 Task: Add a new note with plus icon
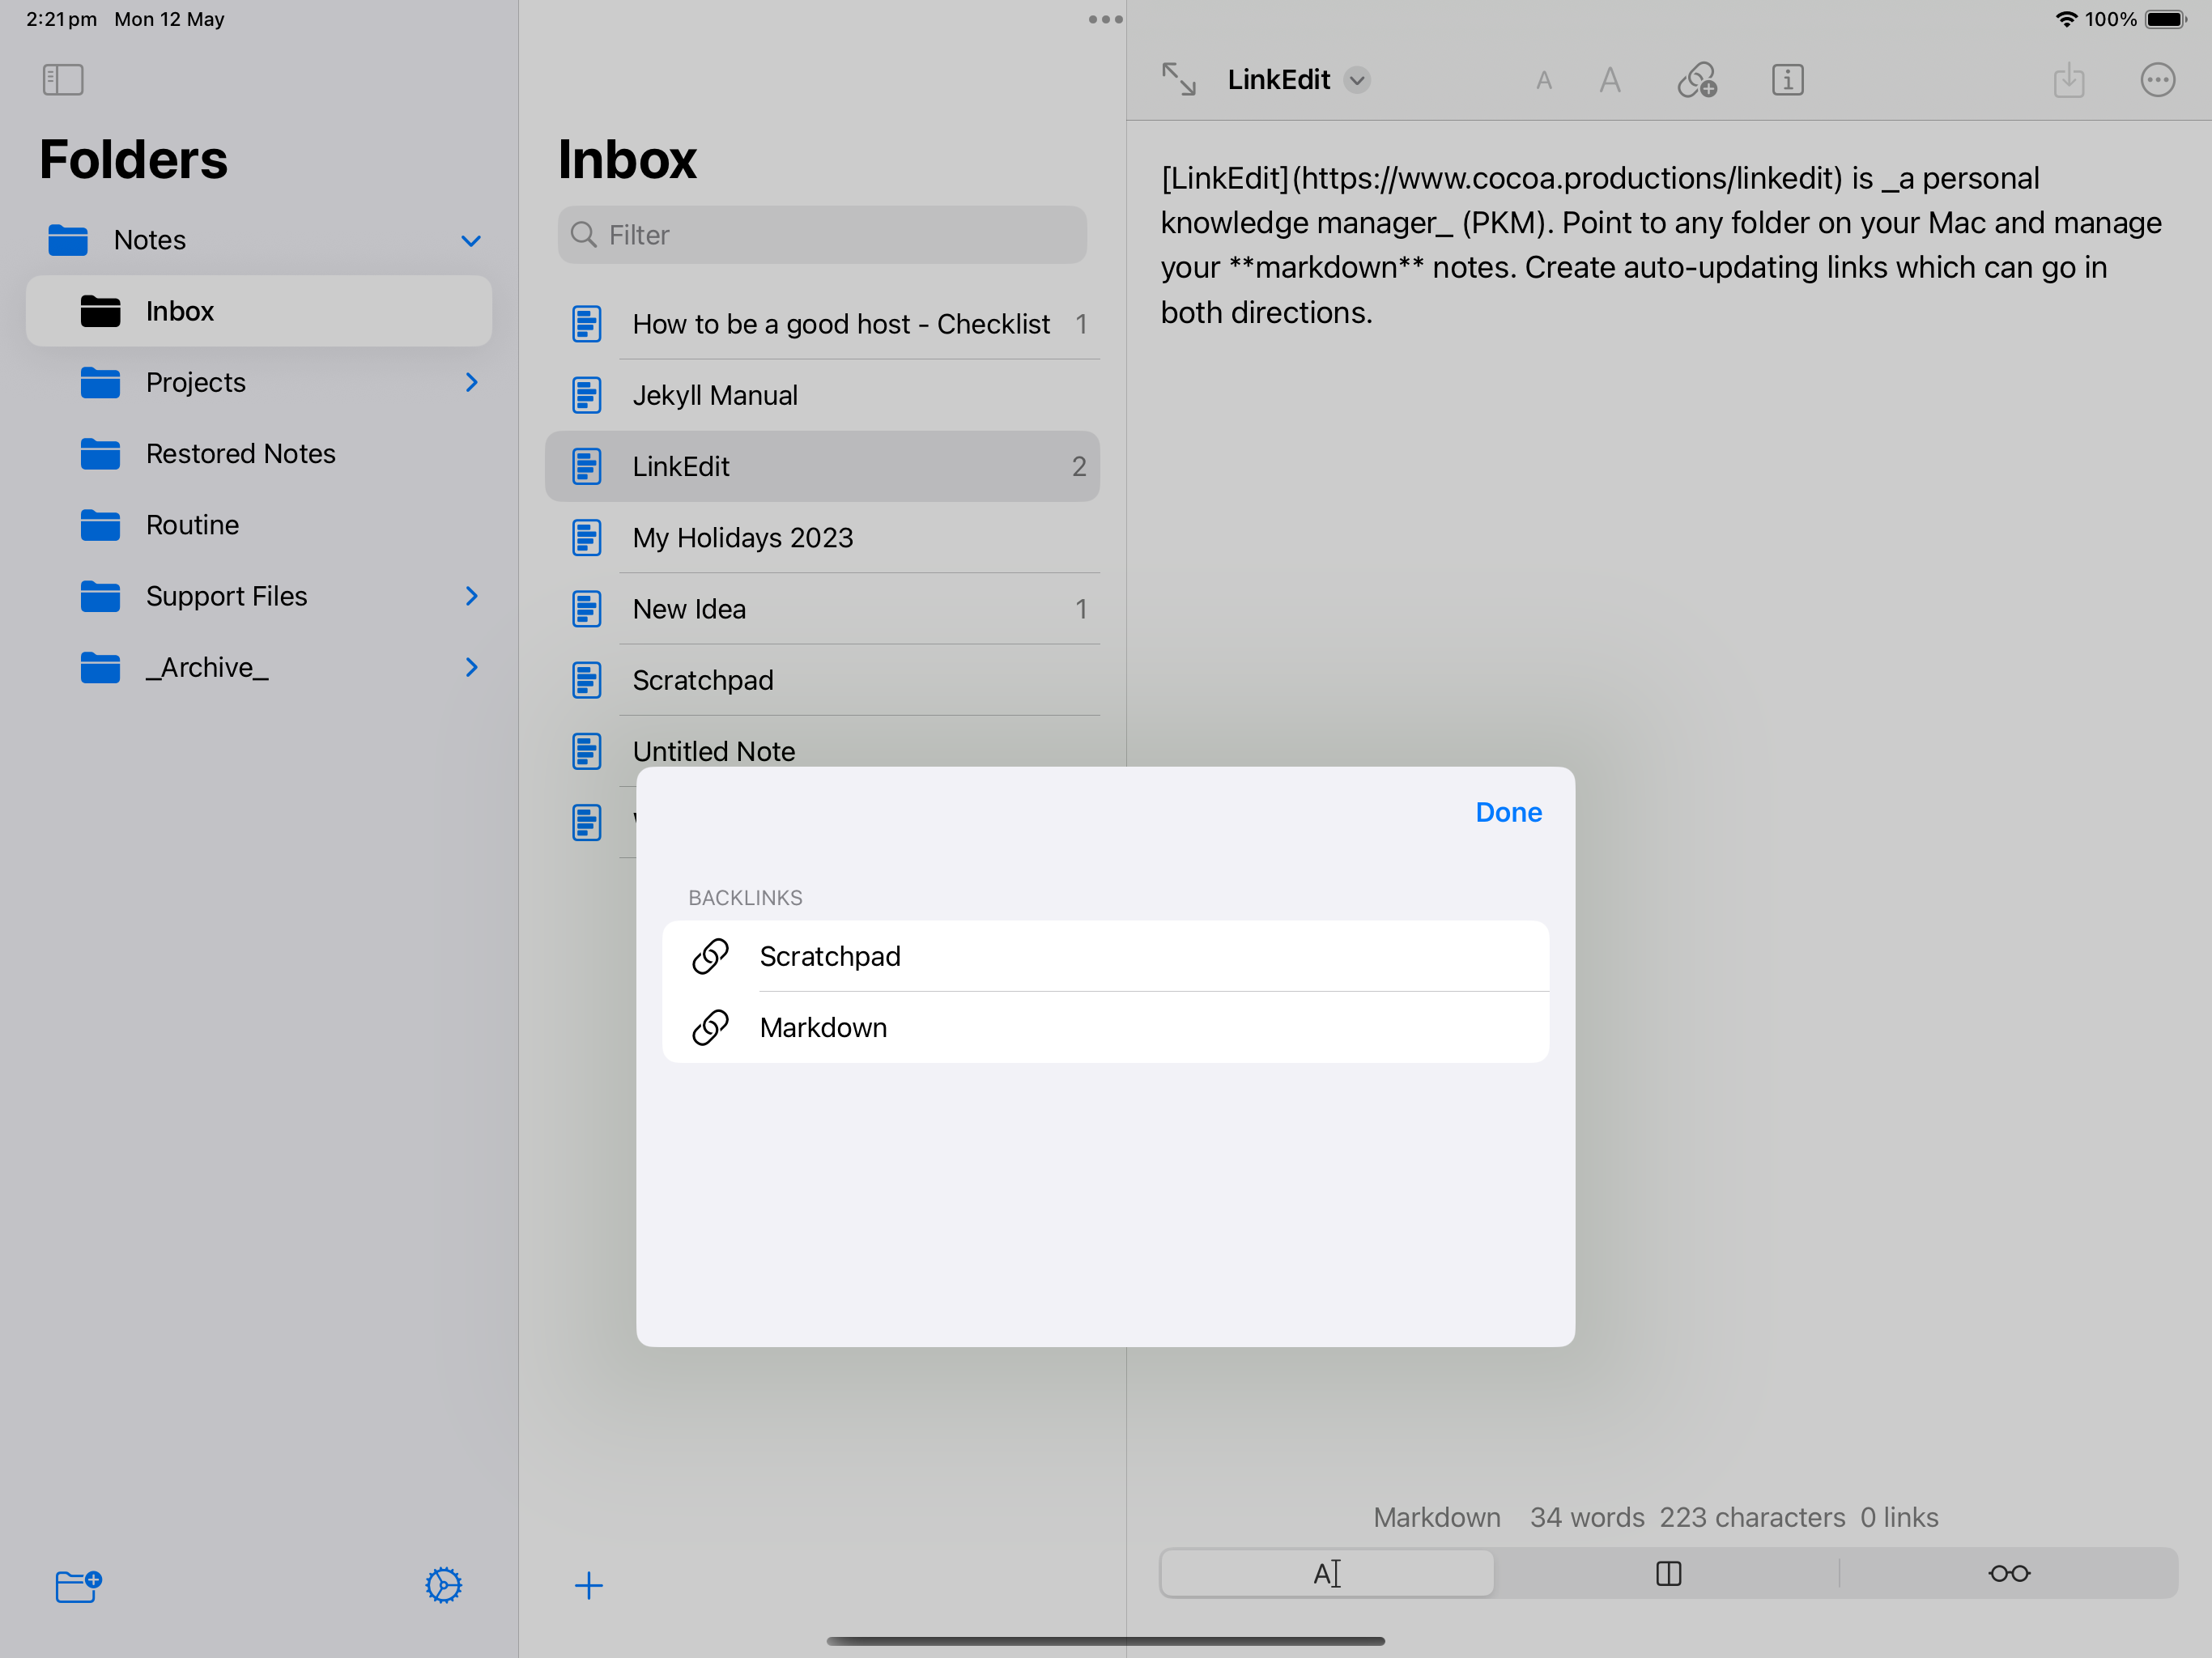tap(589, 1585)
